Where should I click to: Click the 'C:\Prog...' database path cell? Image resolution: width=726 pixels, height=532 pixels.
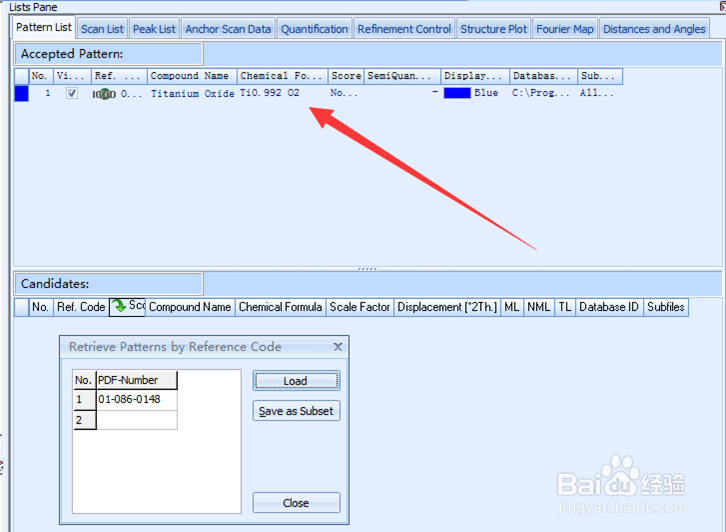pyautogui.click(x=540, y=93)
